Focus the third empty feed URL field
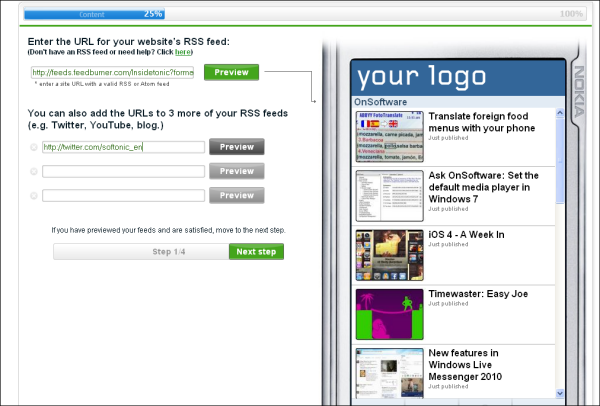 (x=122, y=196)
